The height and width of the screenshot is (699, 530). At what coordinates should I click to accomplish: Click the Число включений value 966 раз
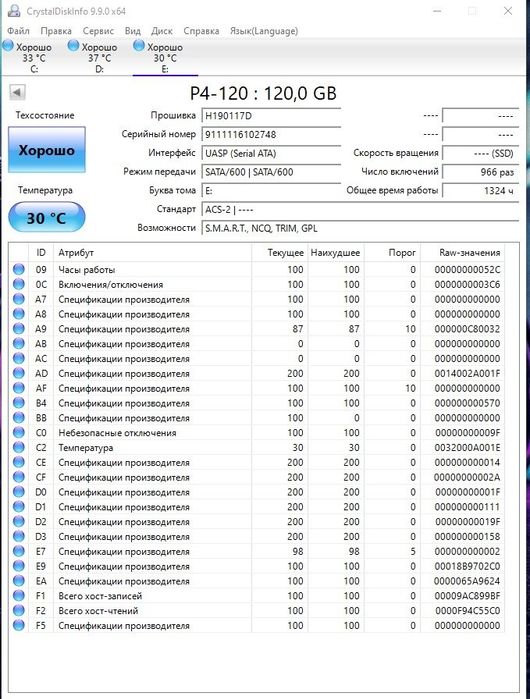click(481, 172)
